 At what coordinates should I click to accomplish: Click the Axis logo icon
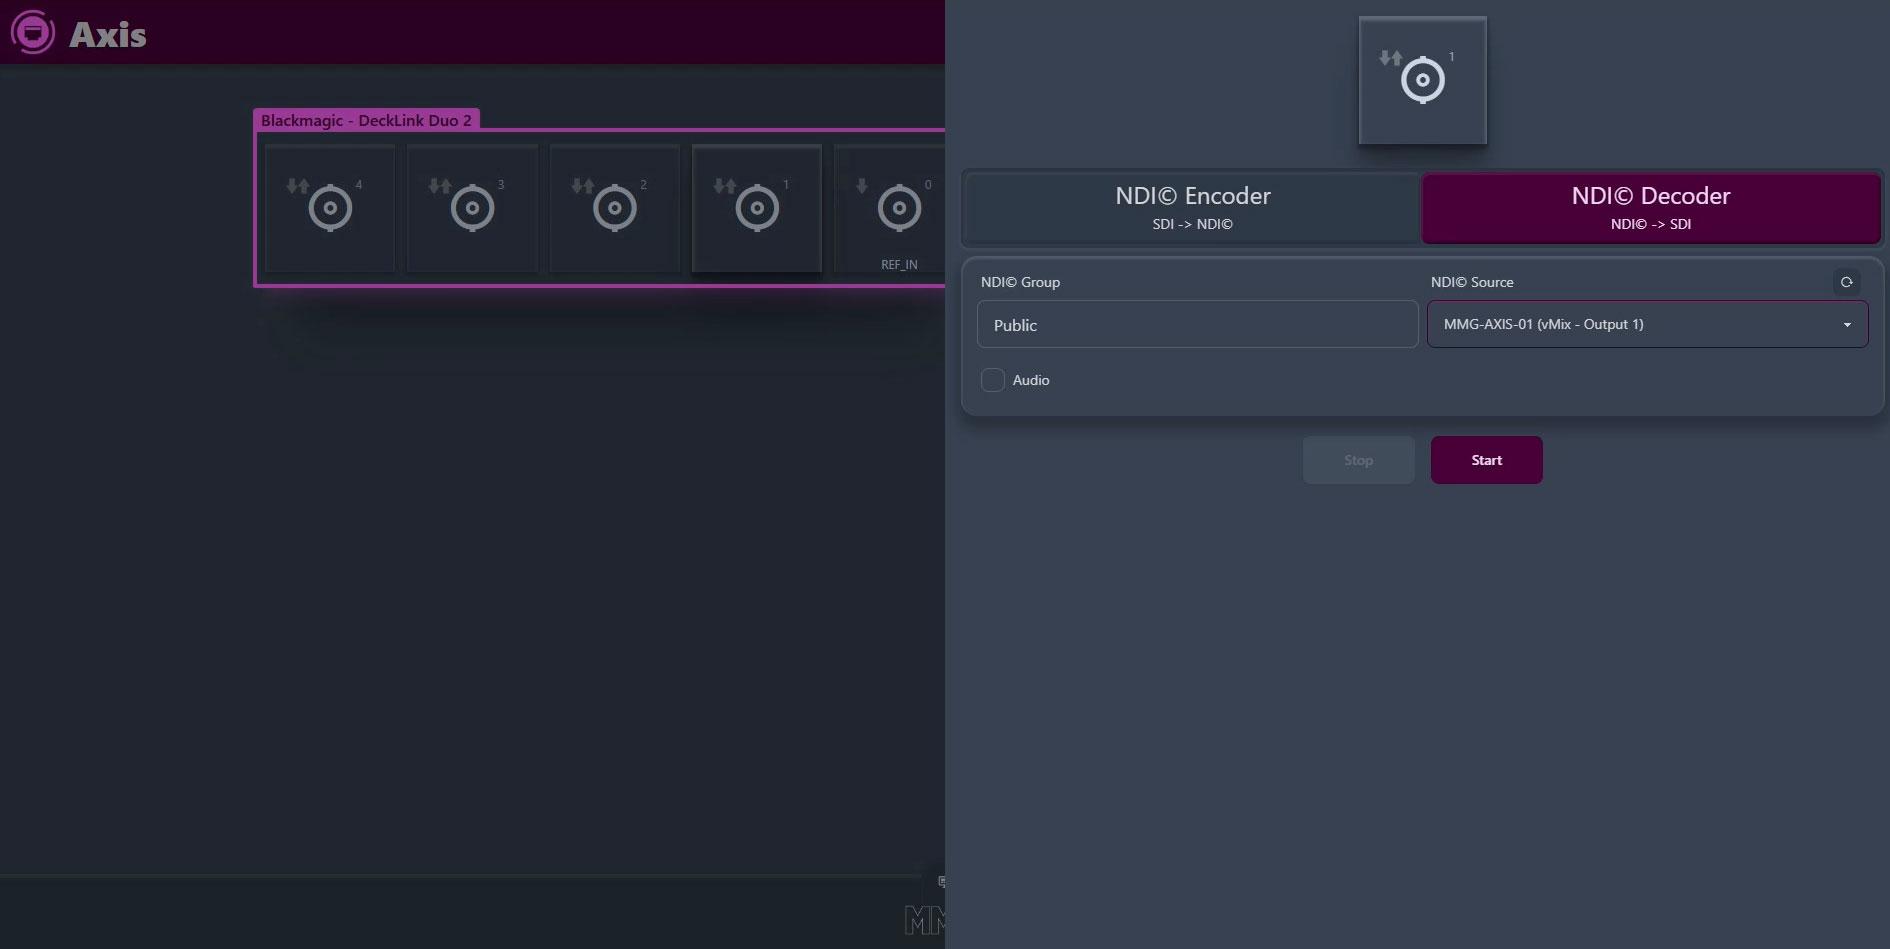point(33,33)
